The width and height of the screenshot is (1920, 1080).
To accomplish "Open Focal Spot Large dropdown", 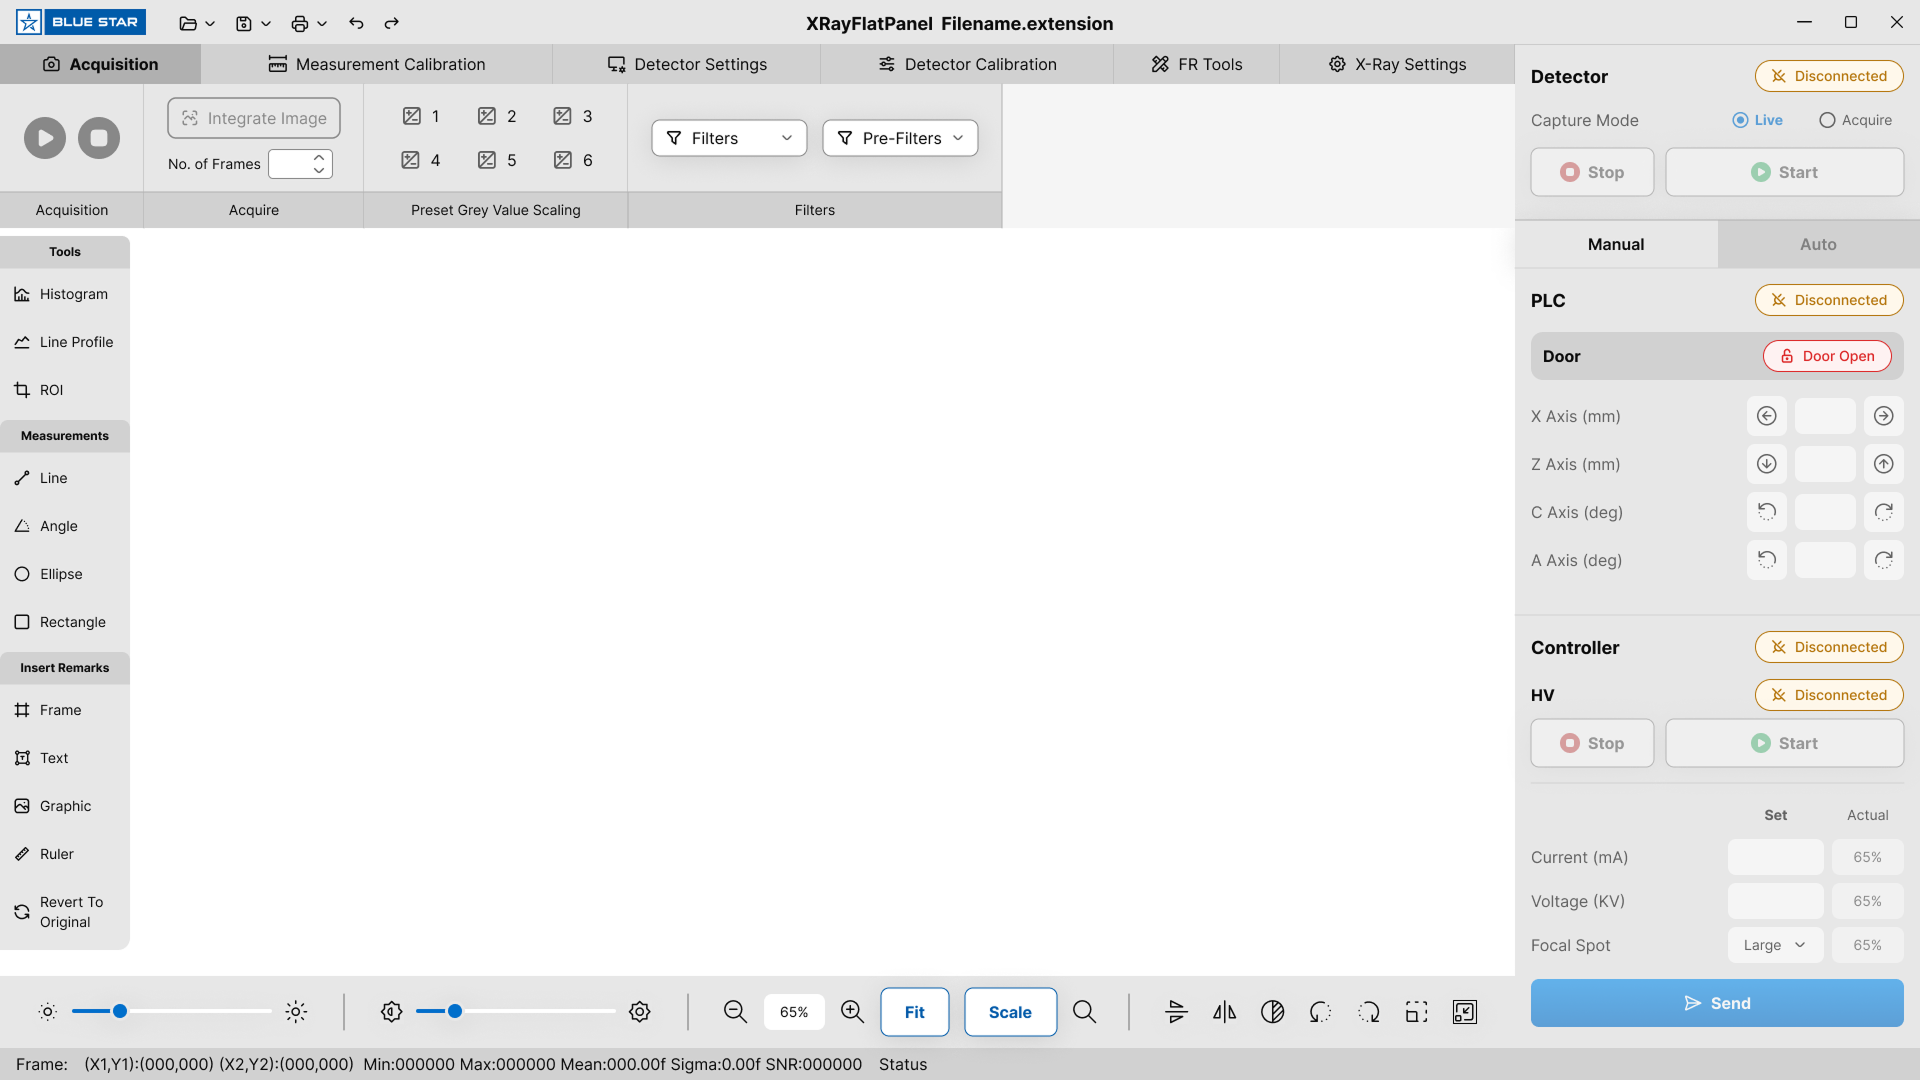I will click(x=1775, y=945).
